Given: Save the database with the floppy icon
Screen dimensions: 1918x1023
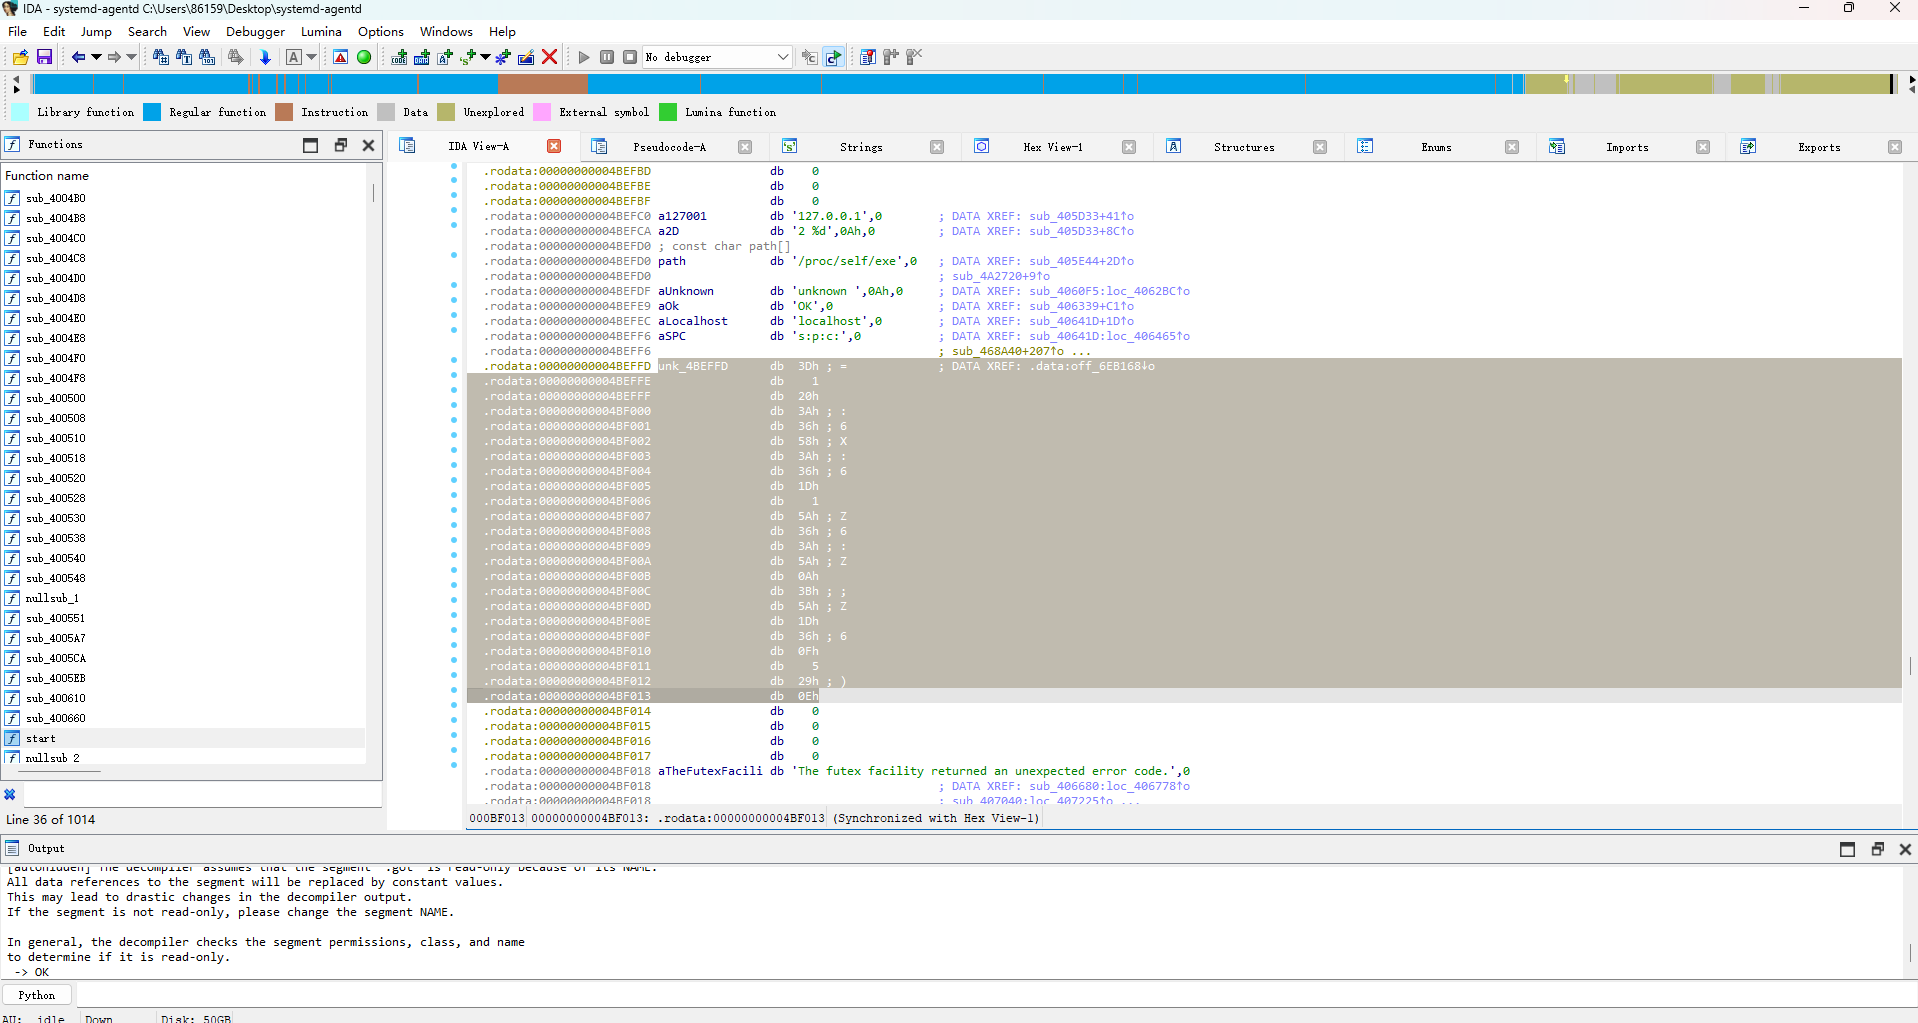Looking at the screenshot, I should coord(44,57).
